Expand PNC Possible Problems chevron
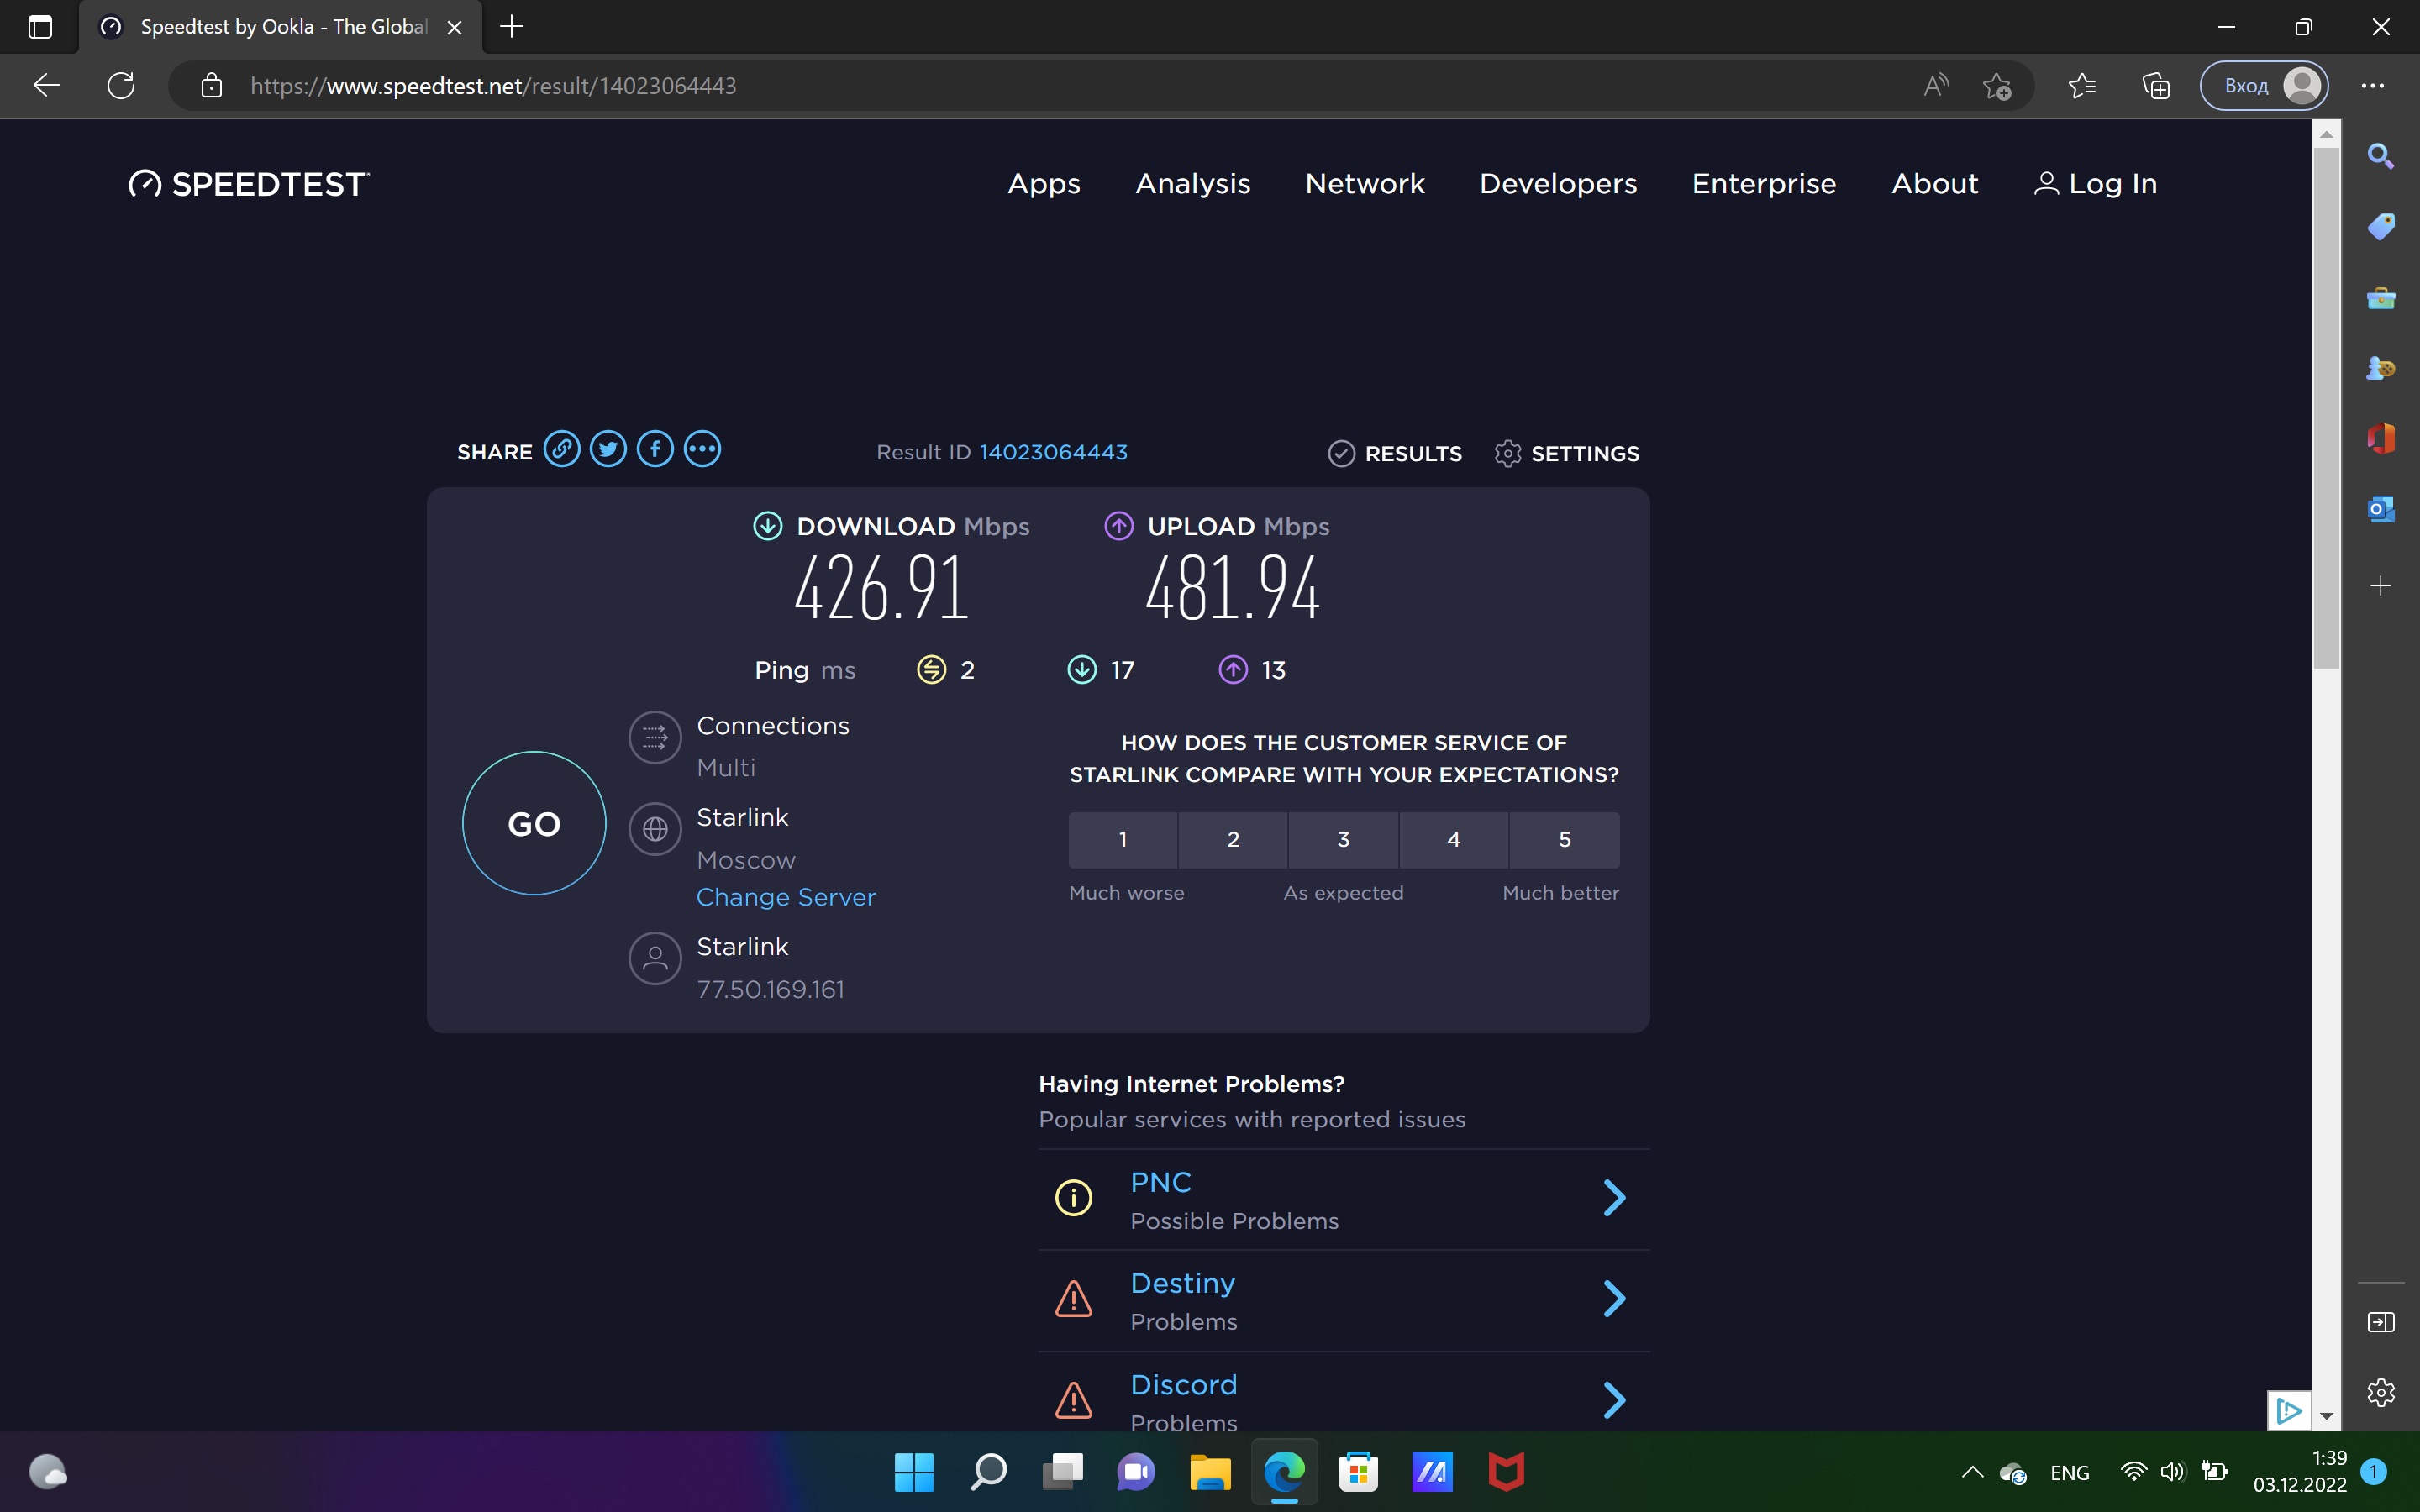The image size is (2420, 1512). coord(1614,1197)
